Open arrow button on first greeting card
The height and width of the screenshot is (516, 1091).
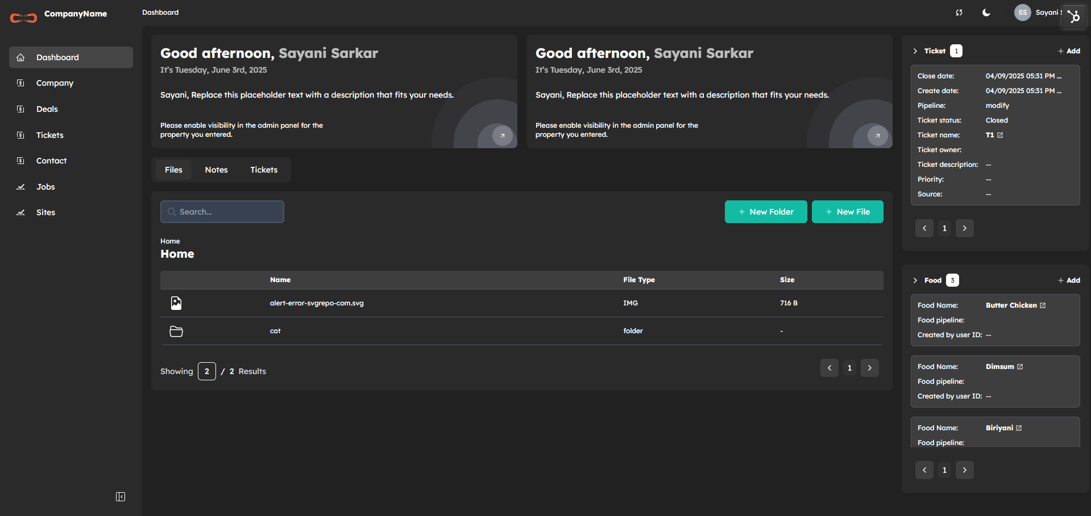pos(502,136)
